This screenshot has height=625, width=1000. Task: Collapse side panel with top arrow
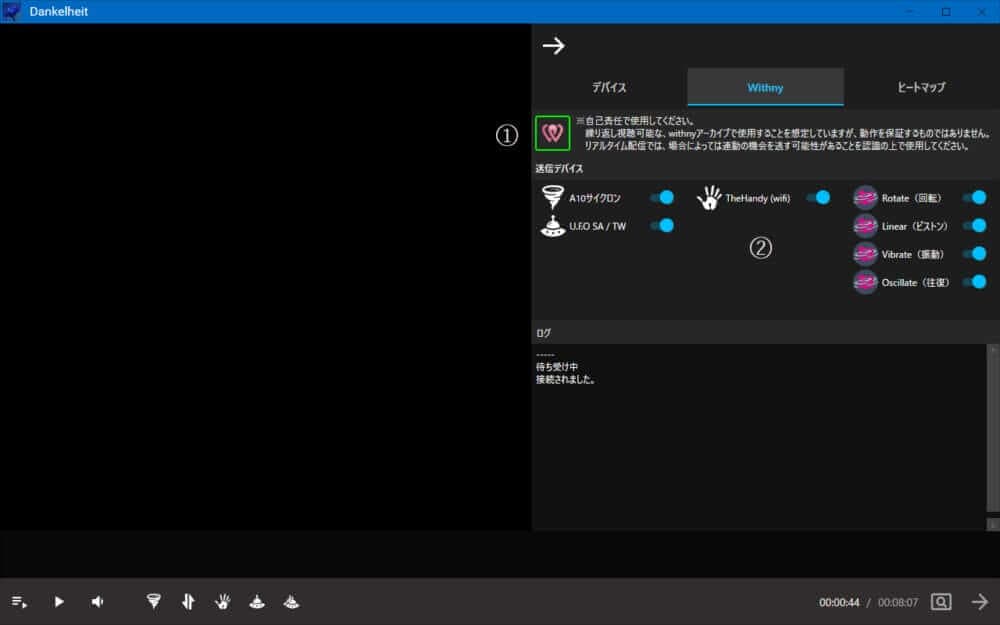coord(553,46)
